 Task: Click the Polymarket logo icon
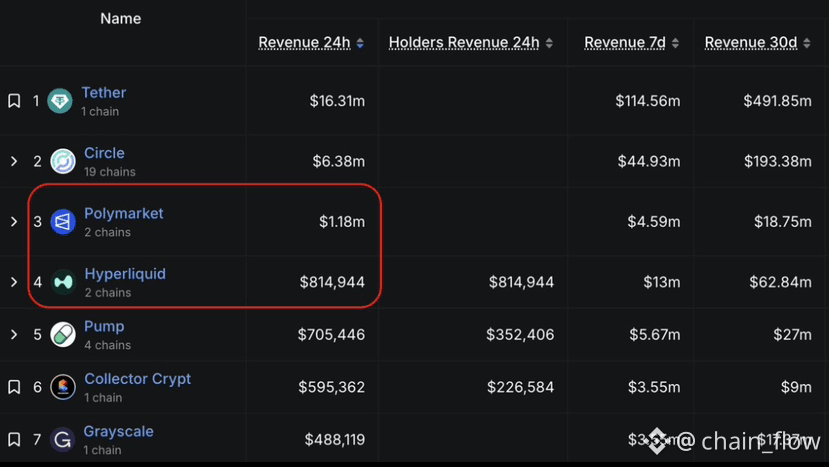tap(63, 222)
